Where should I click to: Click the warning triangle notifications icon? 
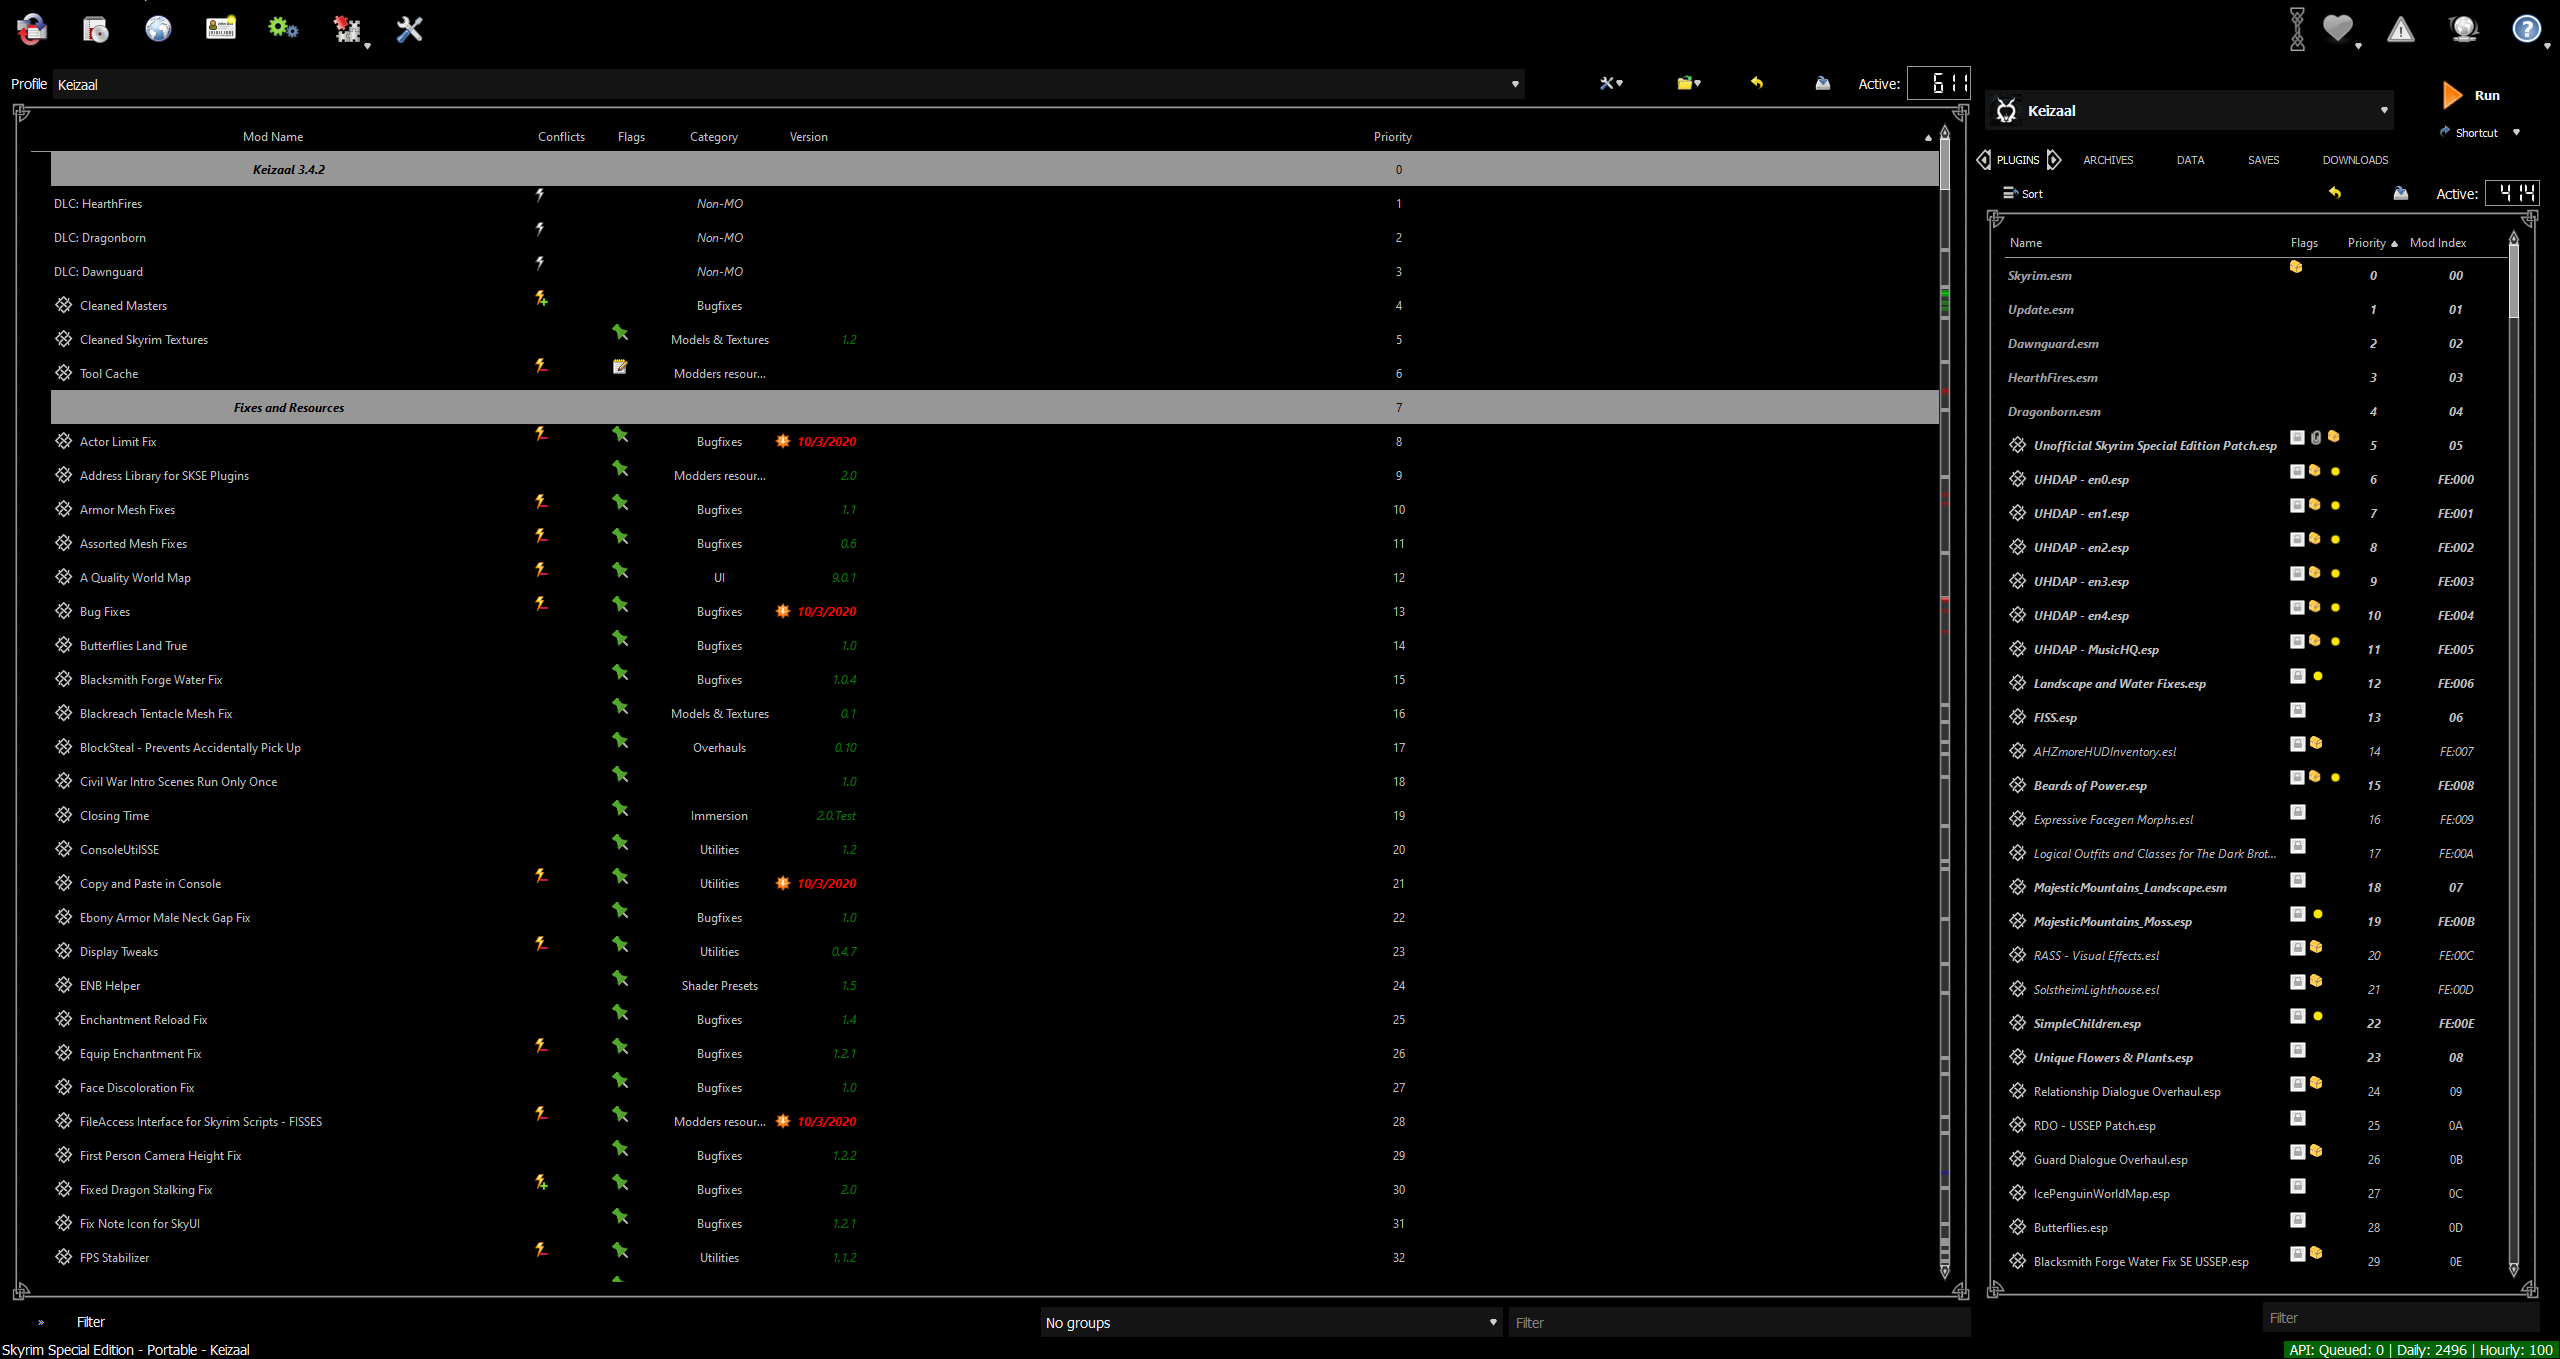click(2400, 30)
